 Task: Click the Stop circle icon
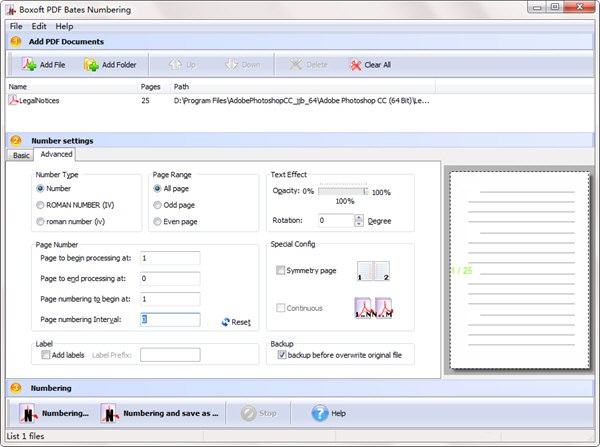(x=248, y=413)
